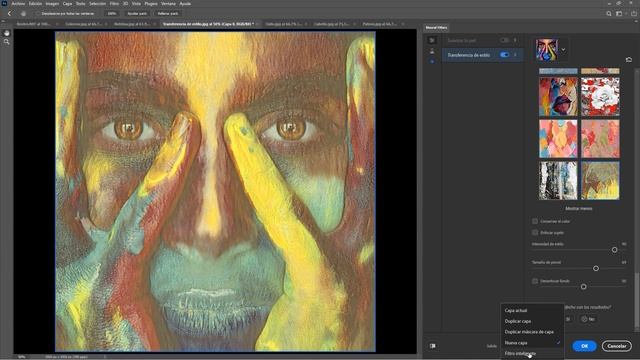Click the Photoshop app logo icon

(x=4, y=3)
